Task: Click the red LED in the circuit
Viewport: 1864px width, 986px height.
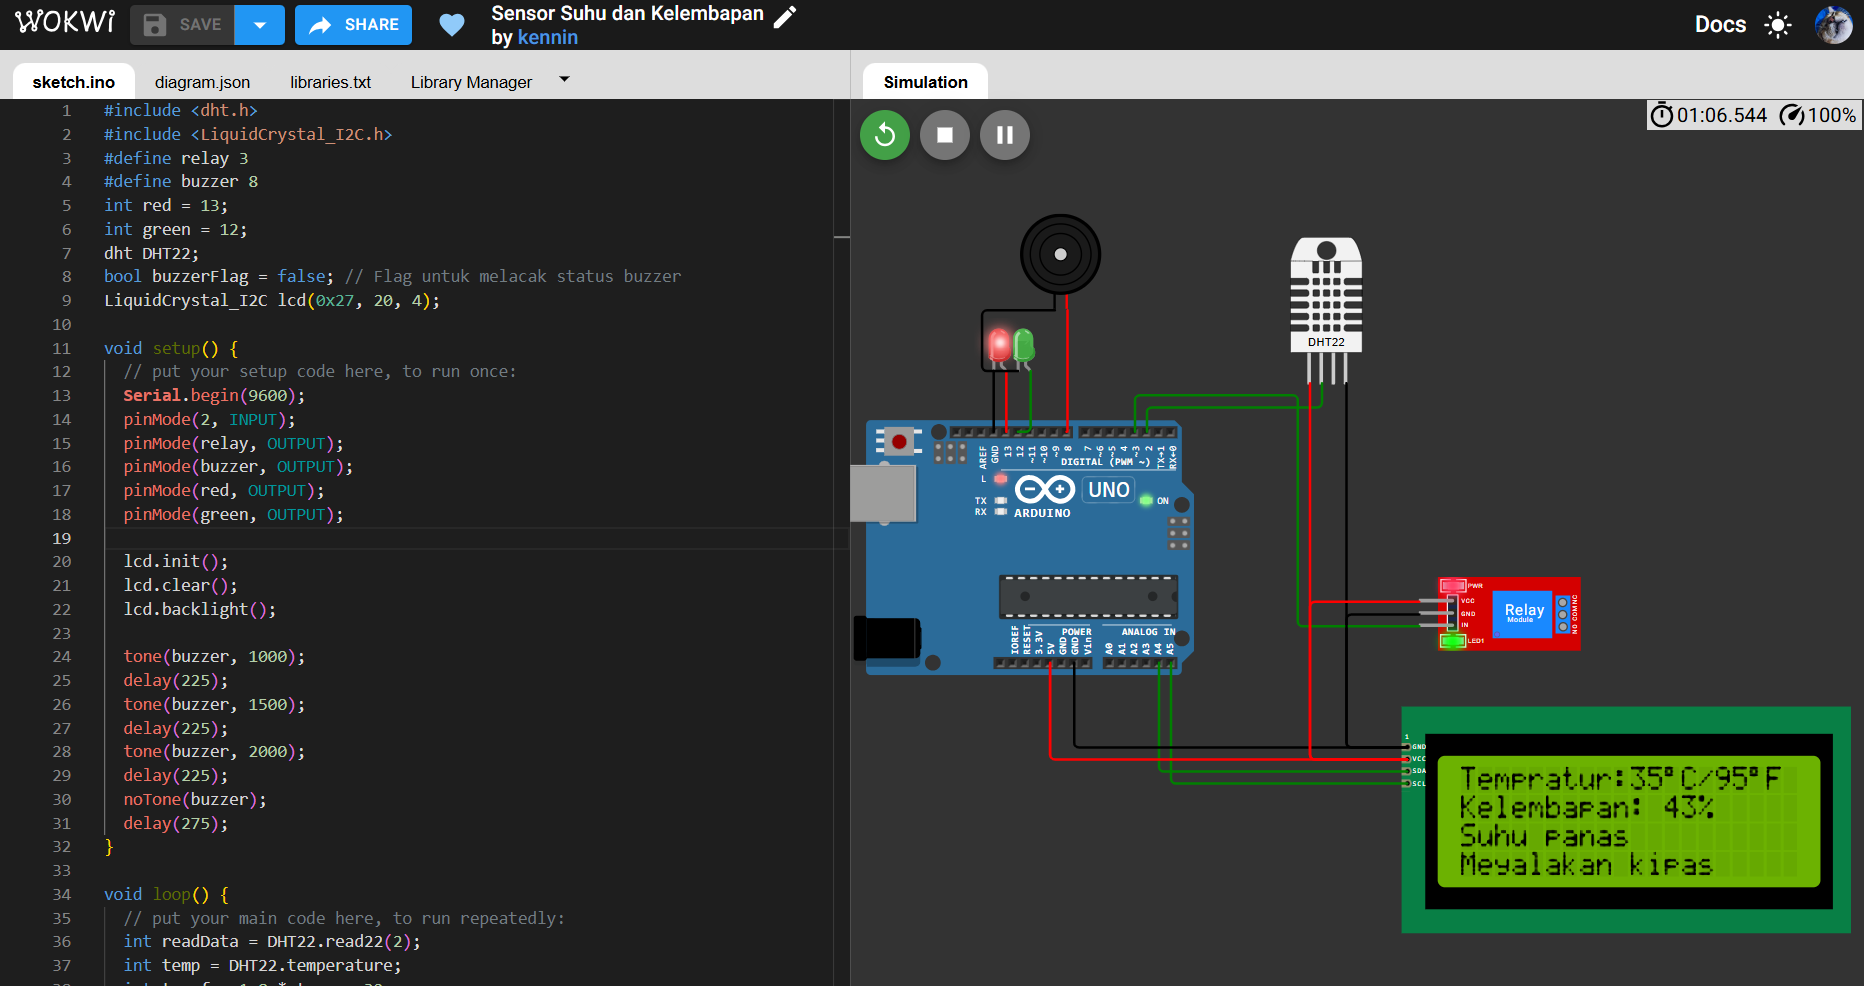Action: click(999, 345)
